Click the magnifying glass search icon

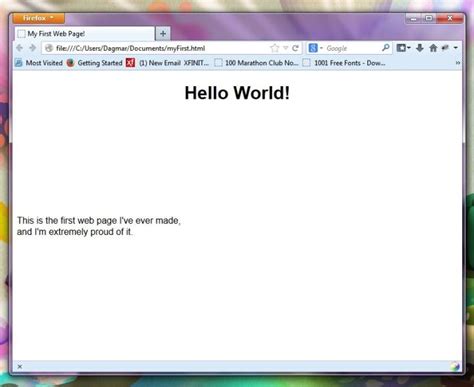pyautogui.click(x=386, y=48)
